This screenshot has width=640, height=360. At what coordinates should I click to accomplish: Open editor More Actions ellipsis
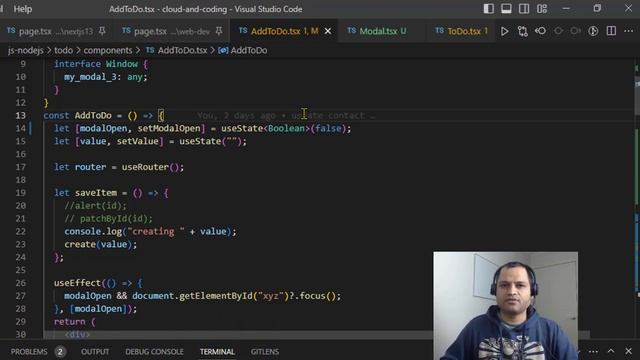(x=629, y=31)
